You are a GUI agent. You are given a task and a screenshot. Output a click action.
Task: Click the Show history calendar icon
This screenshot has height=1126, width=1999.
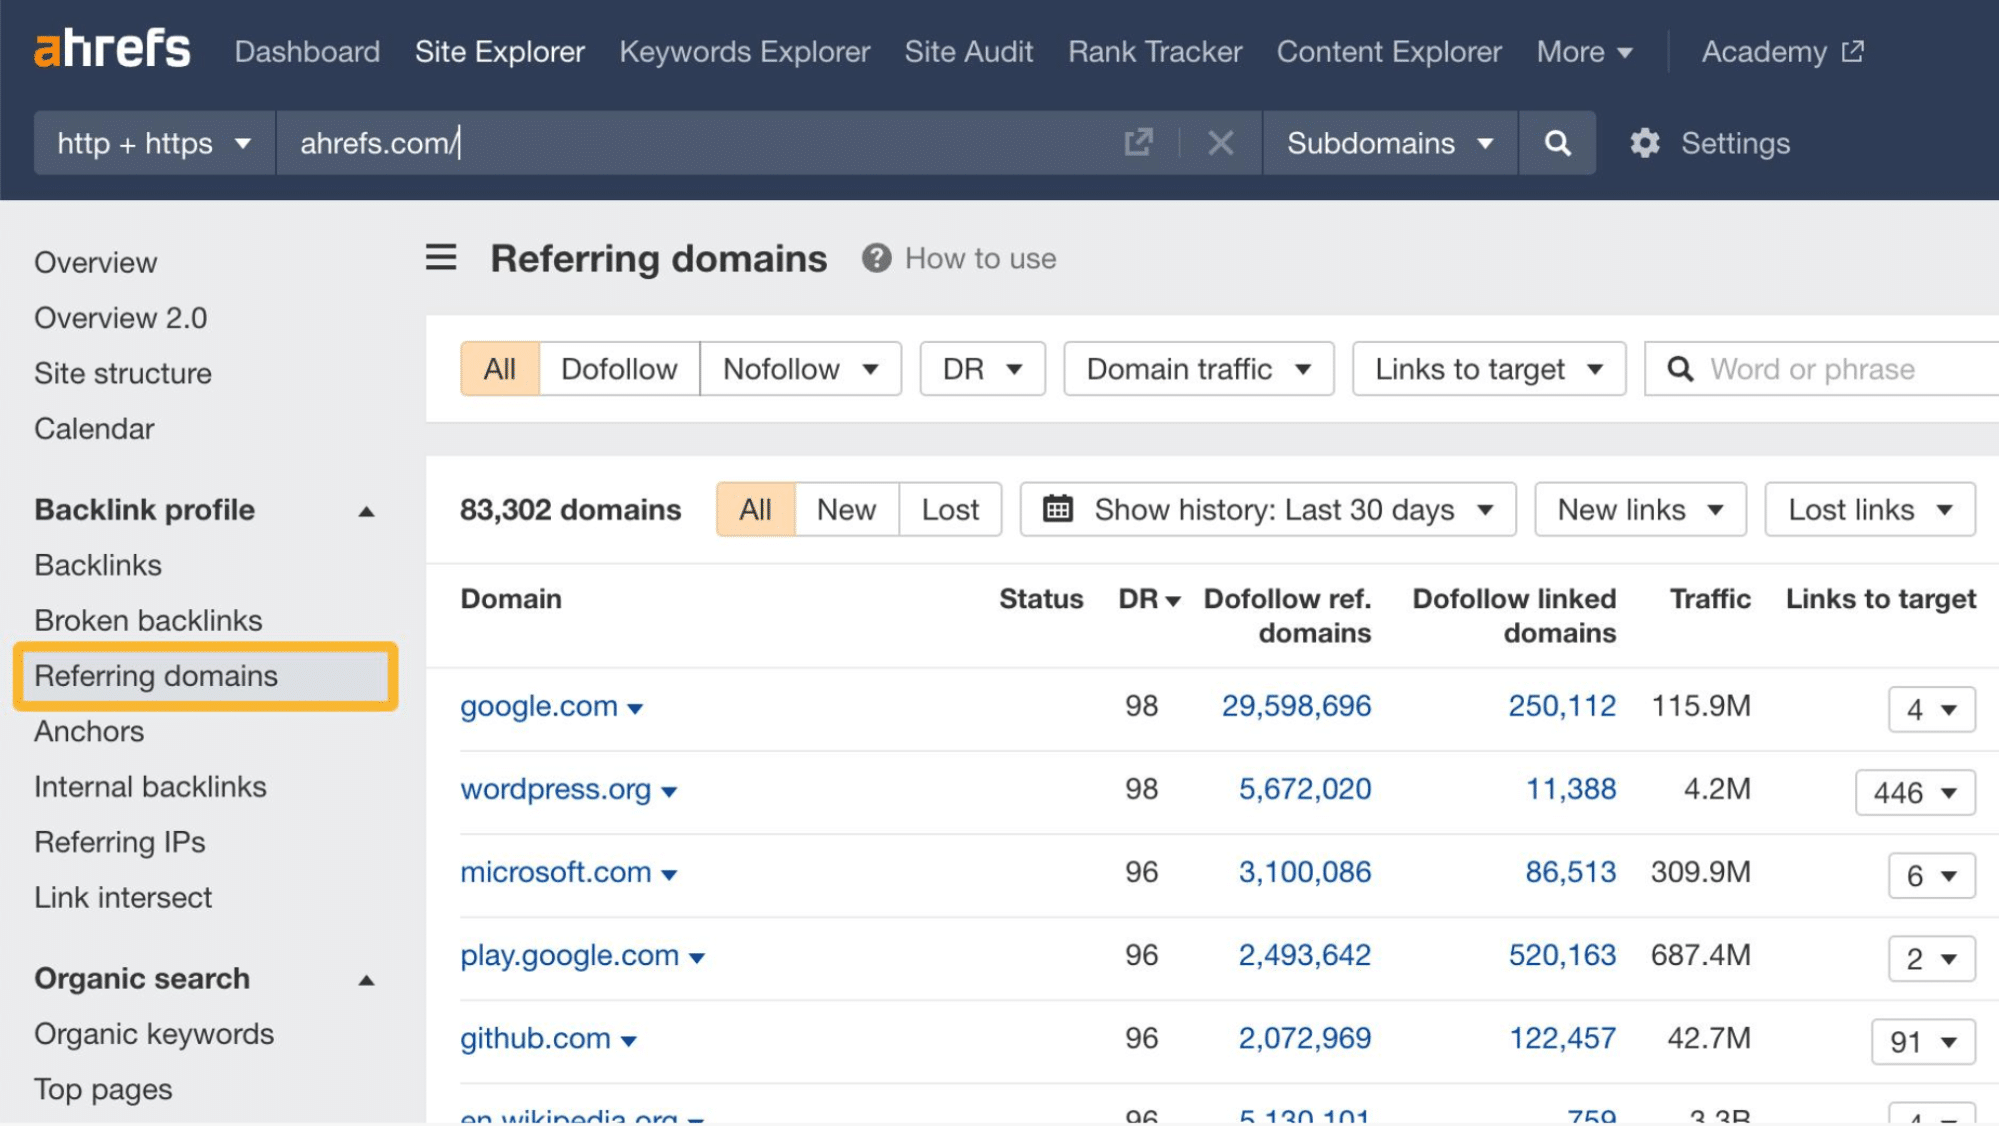tap(1058, 509)
